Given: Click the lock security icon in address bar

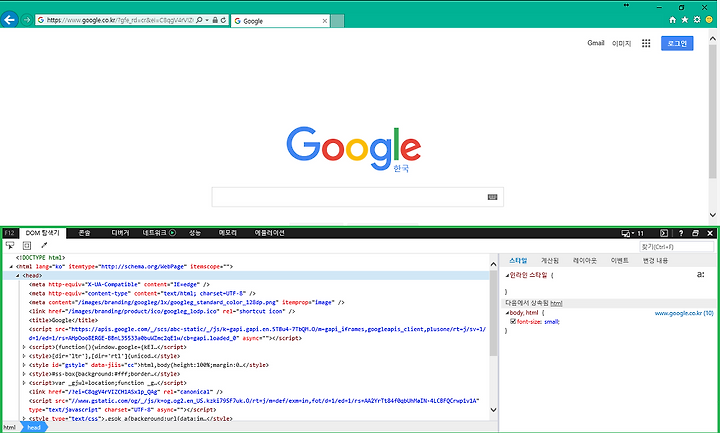Looking at the screenshot, I should point(215,20).
